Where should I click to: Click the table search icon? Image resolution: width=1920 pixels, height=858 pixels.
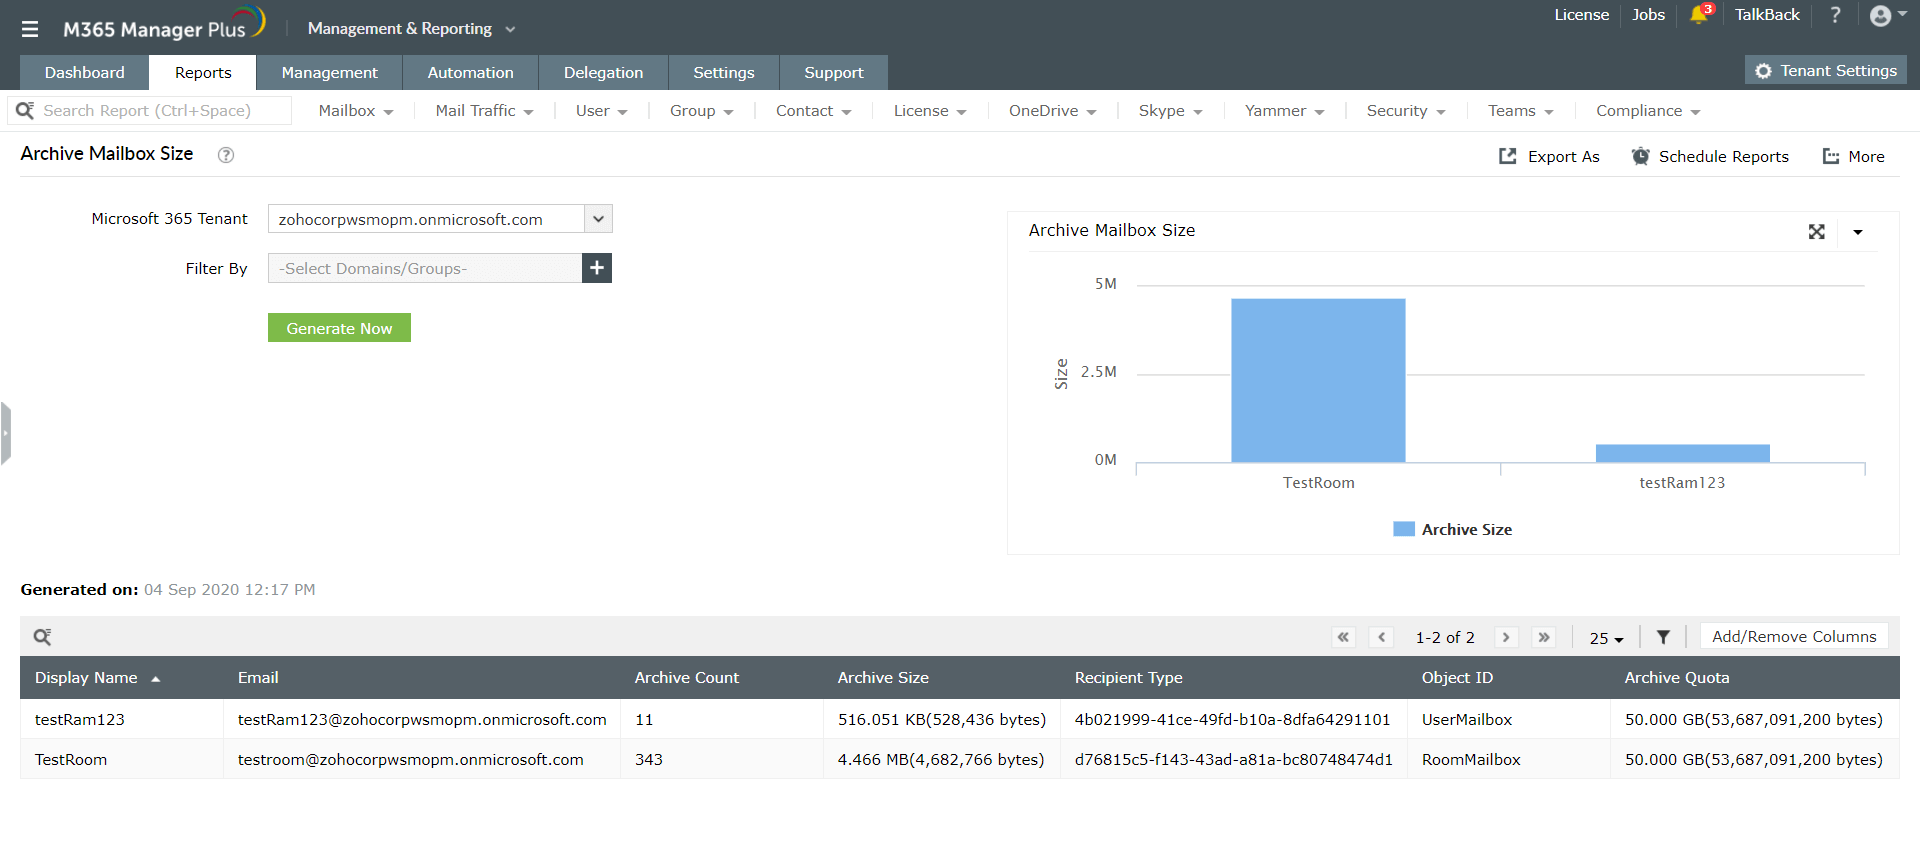point(42,637)
